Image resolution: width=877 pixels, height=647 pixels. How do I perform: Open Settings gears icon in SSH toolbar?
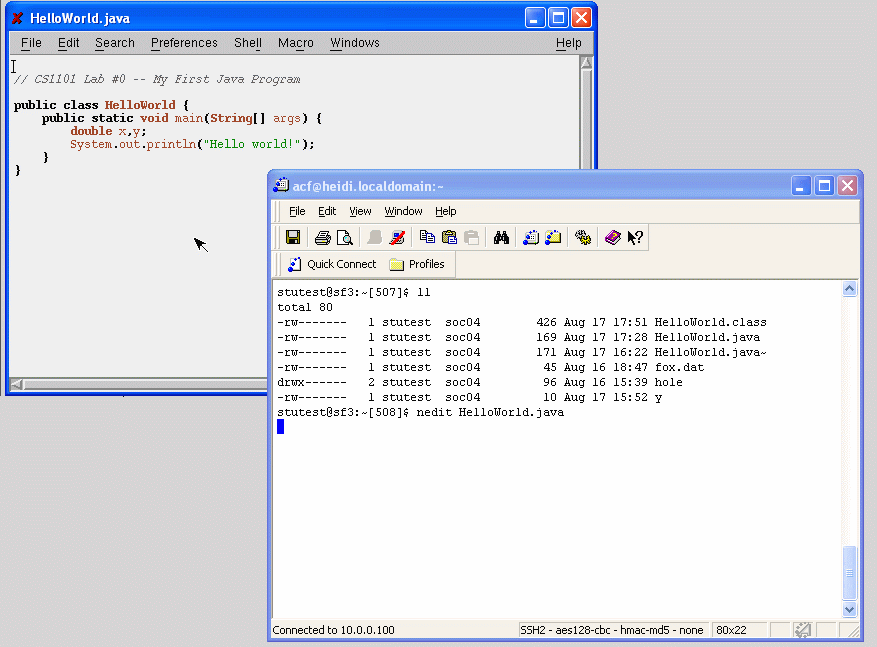(583, 238)
